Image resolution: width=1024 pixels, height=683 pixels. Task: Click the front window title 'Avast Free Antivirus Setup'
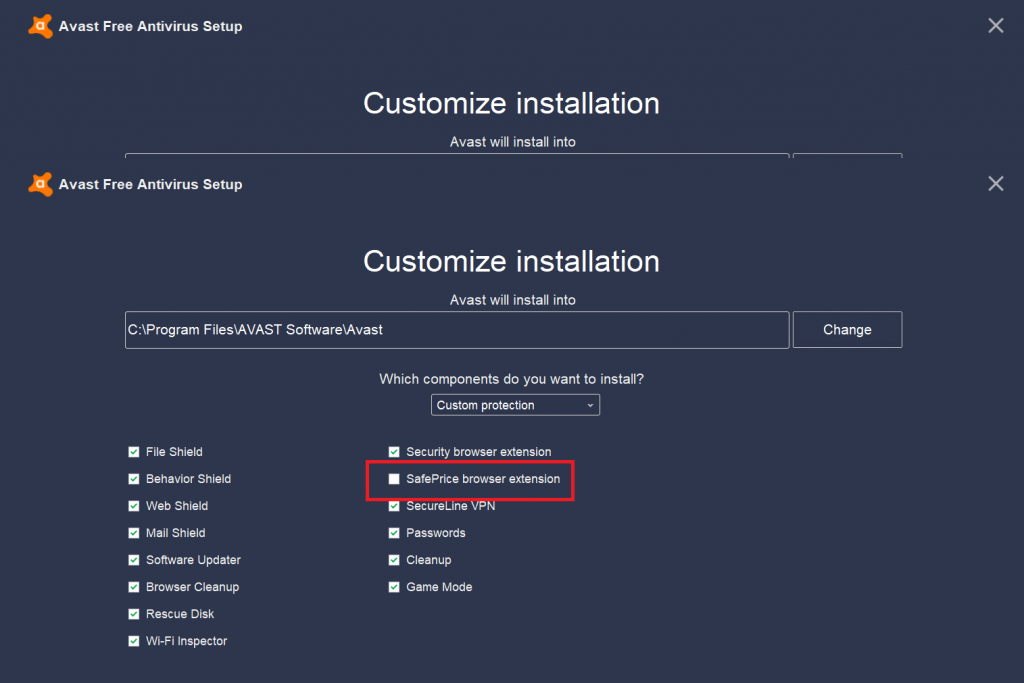pyautogui.click(x=150, y=184)
